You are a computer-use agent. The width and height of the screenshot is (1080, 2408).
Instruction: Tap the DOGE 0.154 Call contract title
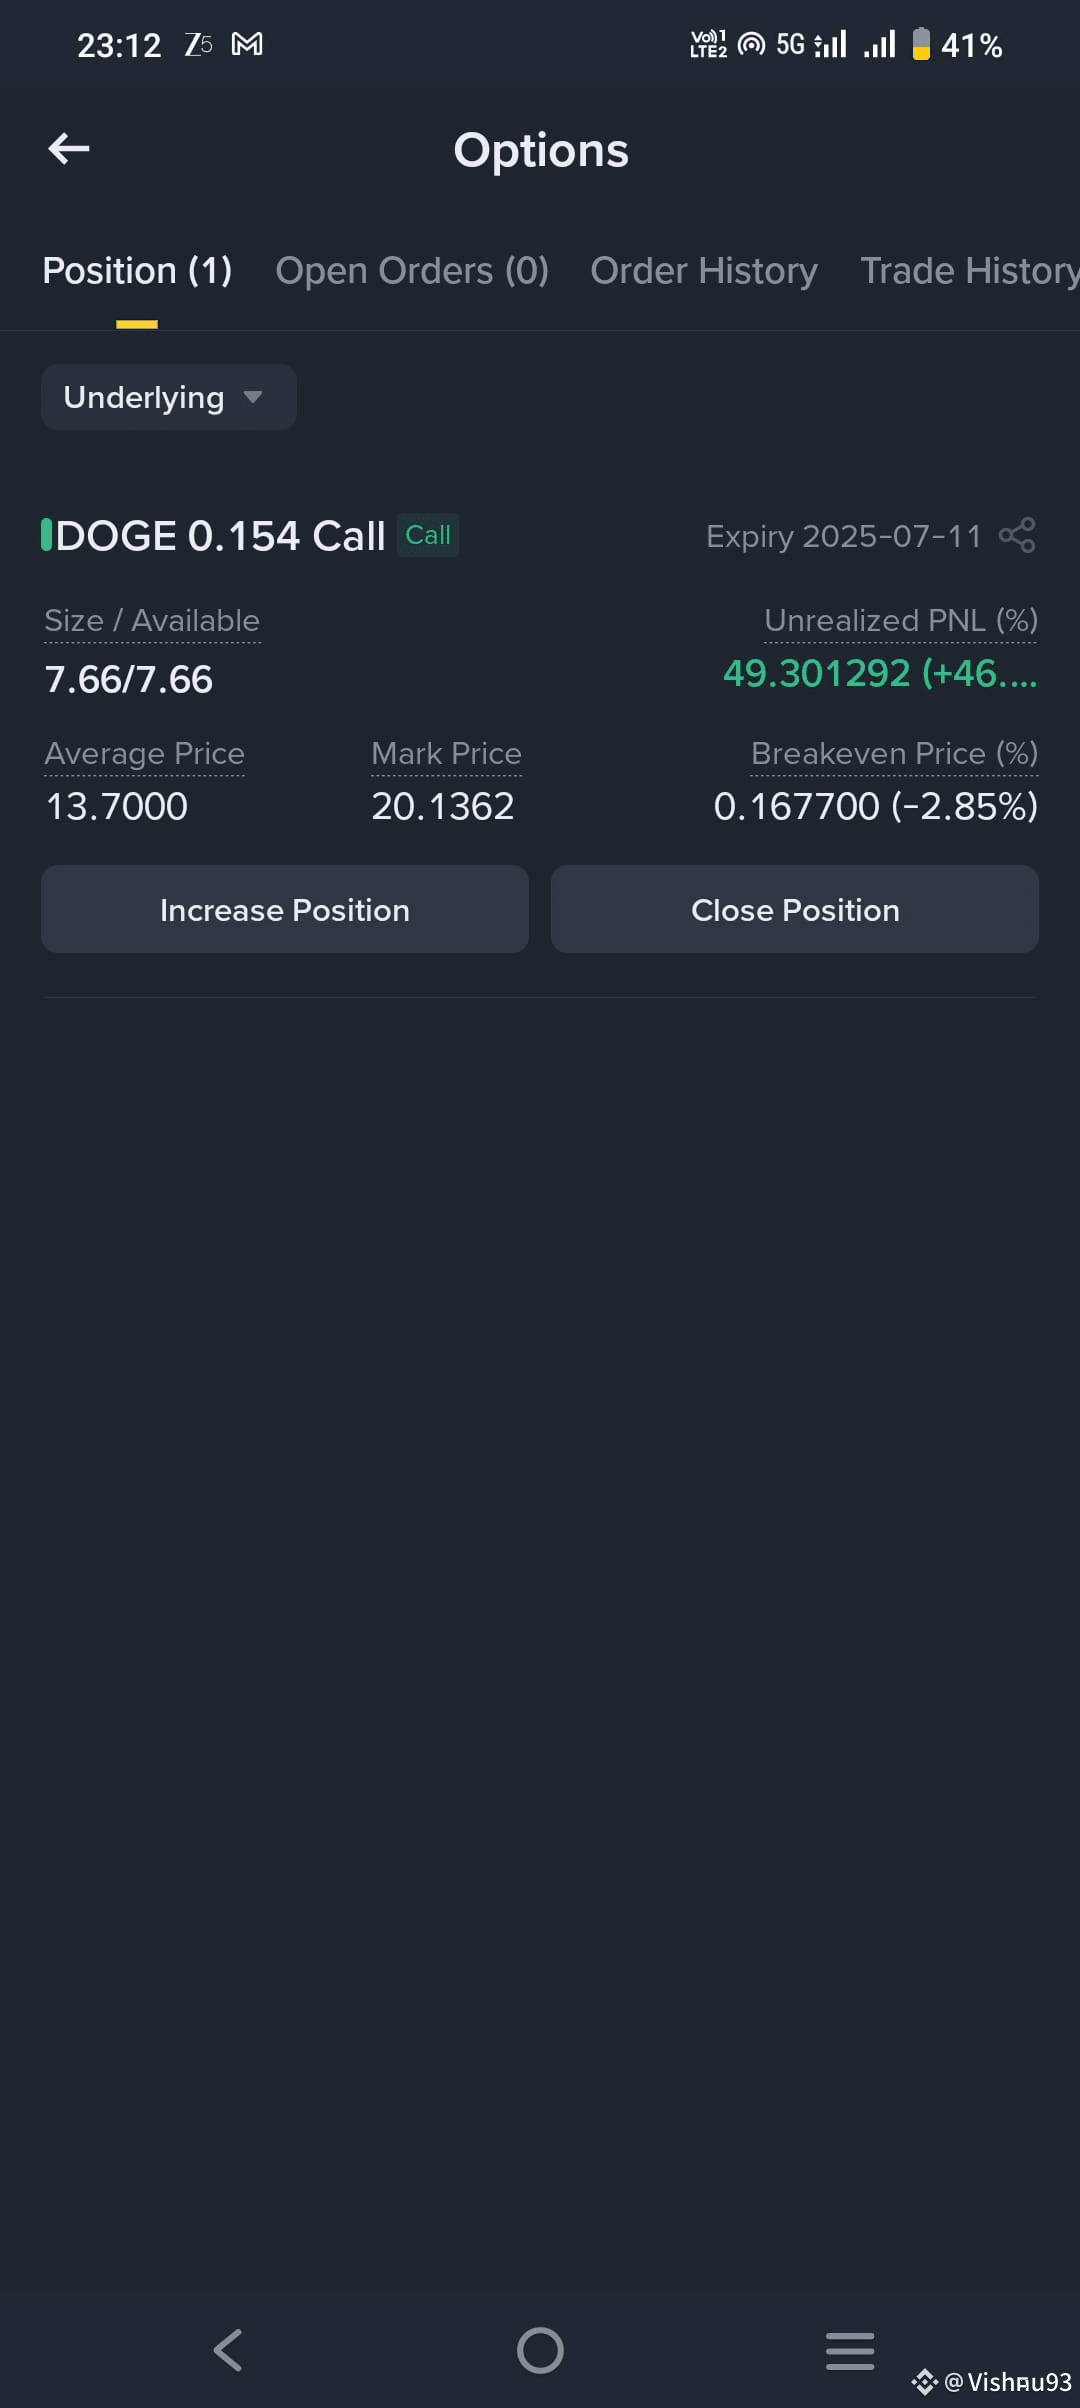click(220, 536)
